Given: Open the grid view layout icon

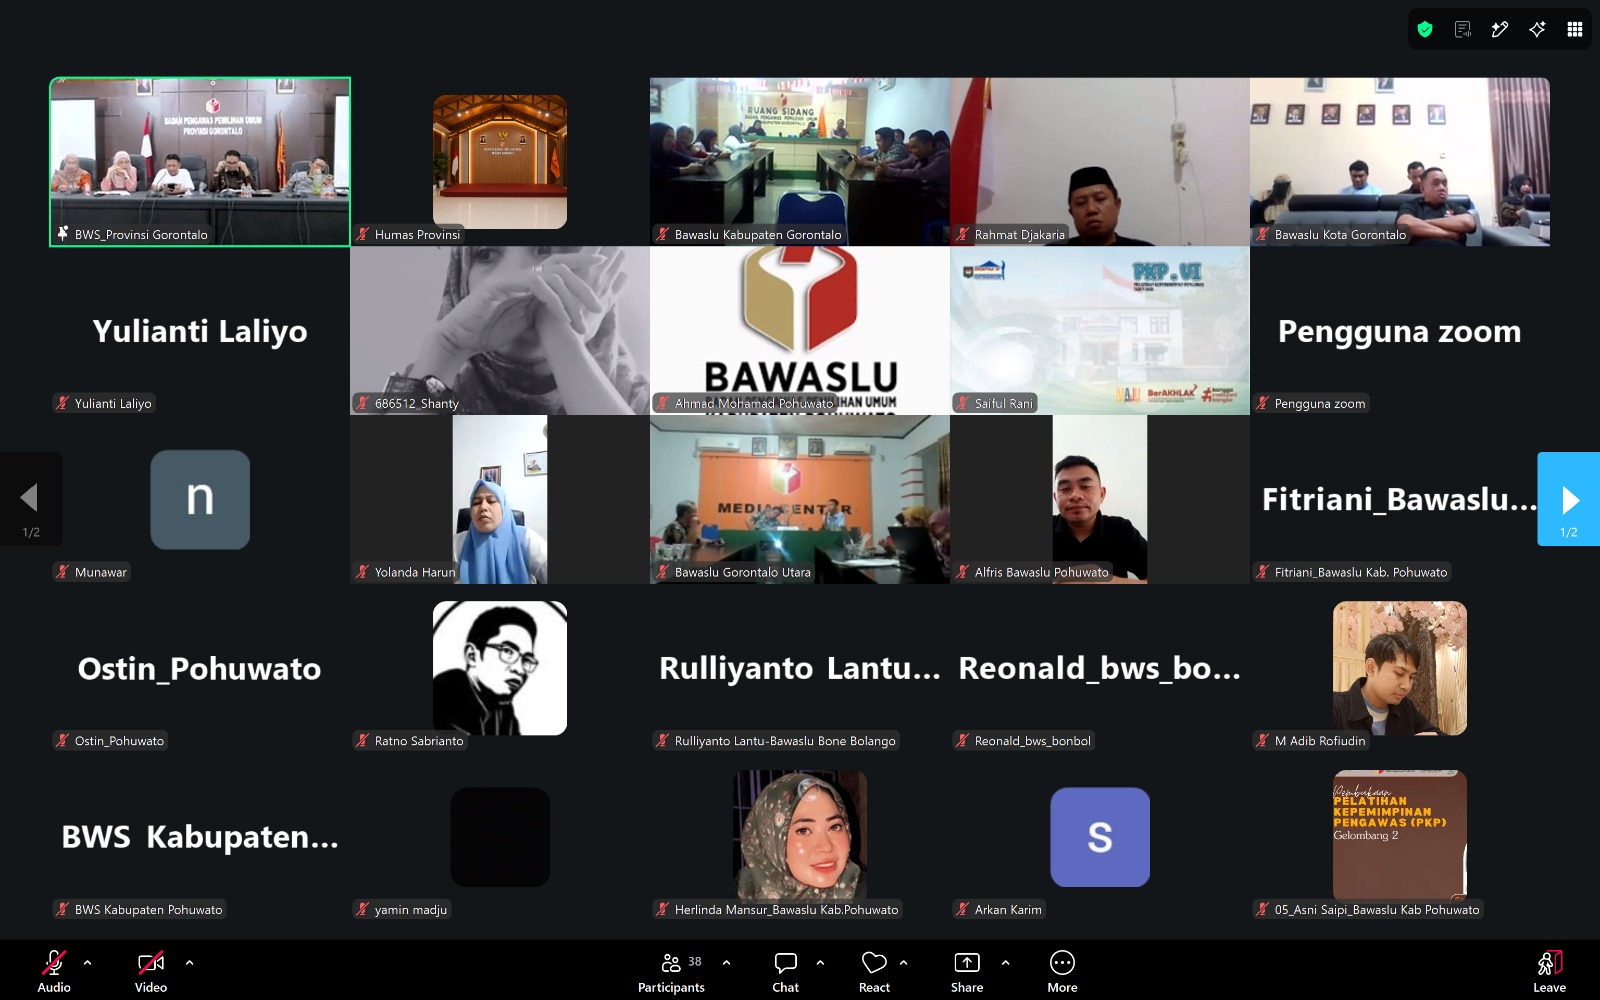Looking at the screenshot, I should point(1575,29).
